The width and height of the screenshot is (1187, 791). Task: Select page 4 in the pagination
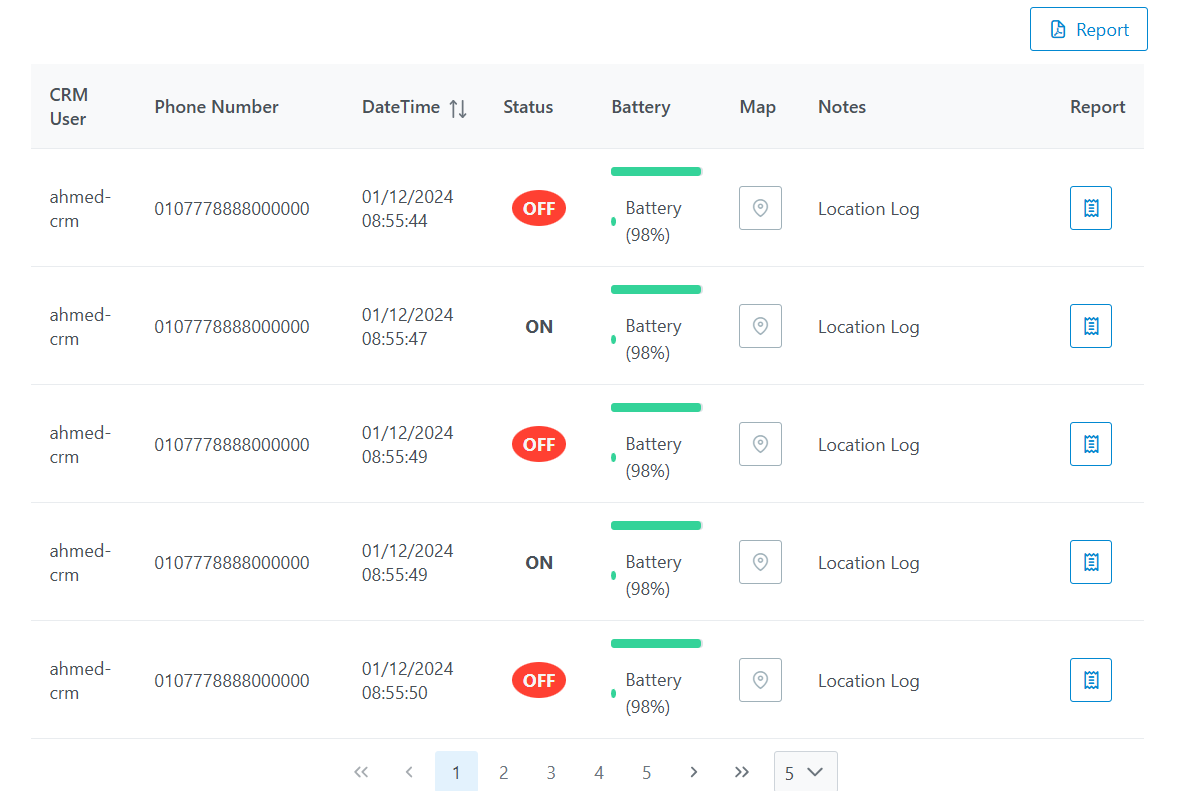tap(598, 772)
